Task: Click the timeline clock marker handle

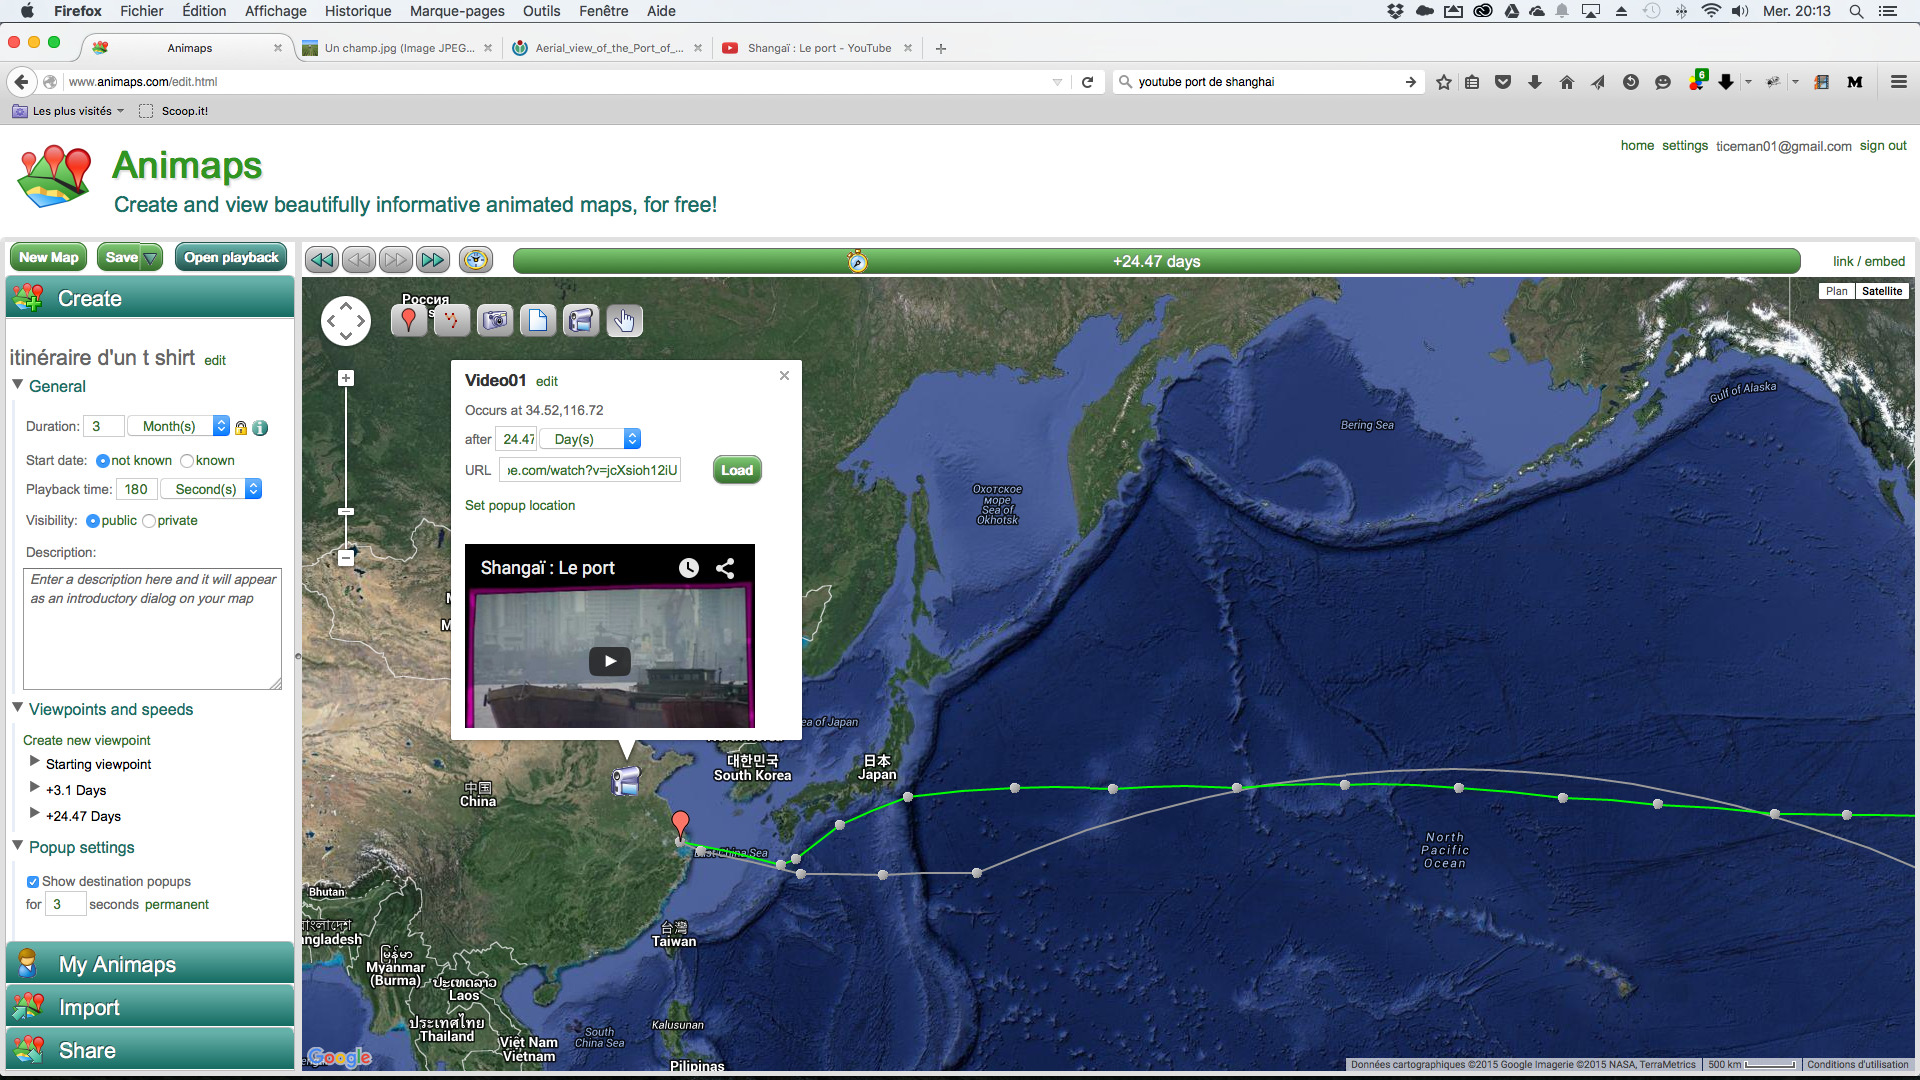Action: point(857,261)
